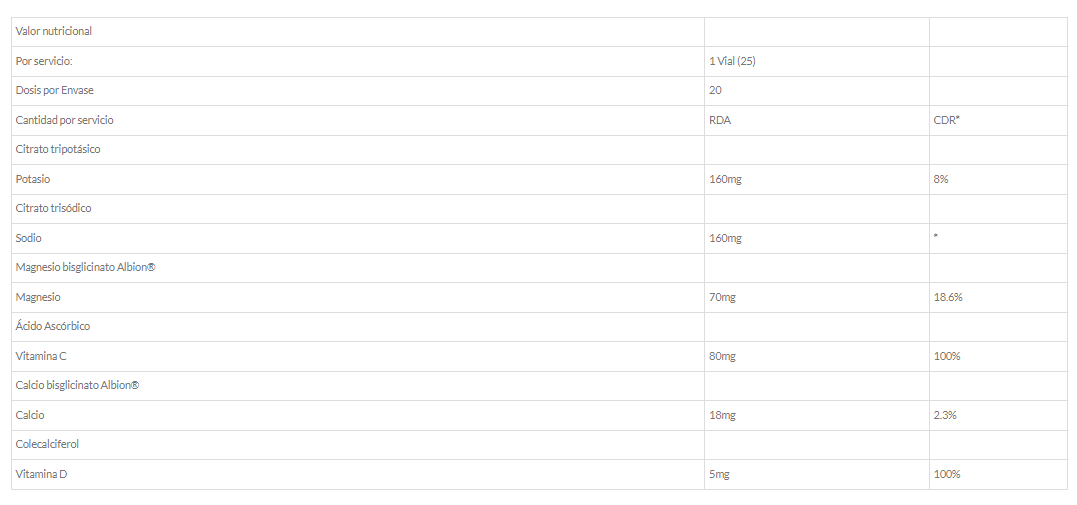Image resolution: width=1077 pixels, height=505 pixels.
Task: Select the "Ácido Ascórbico" row label
Action: pos(53,326)
